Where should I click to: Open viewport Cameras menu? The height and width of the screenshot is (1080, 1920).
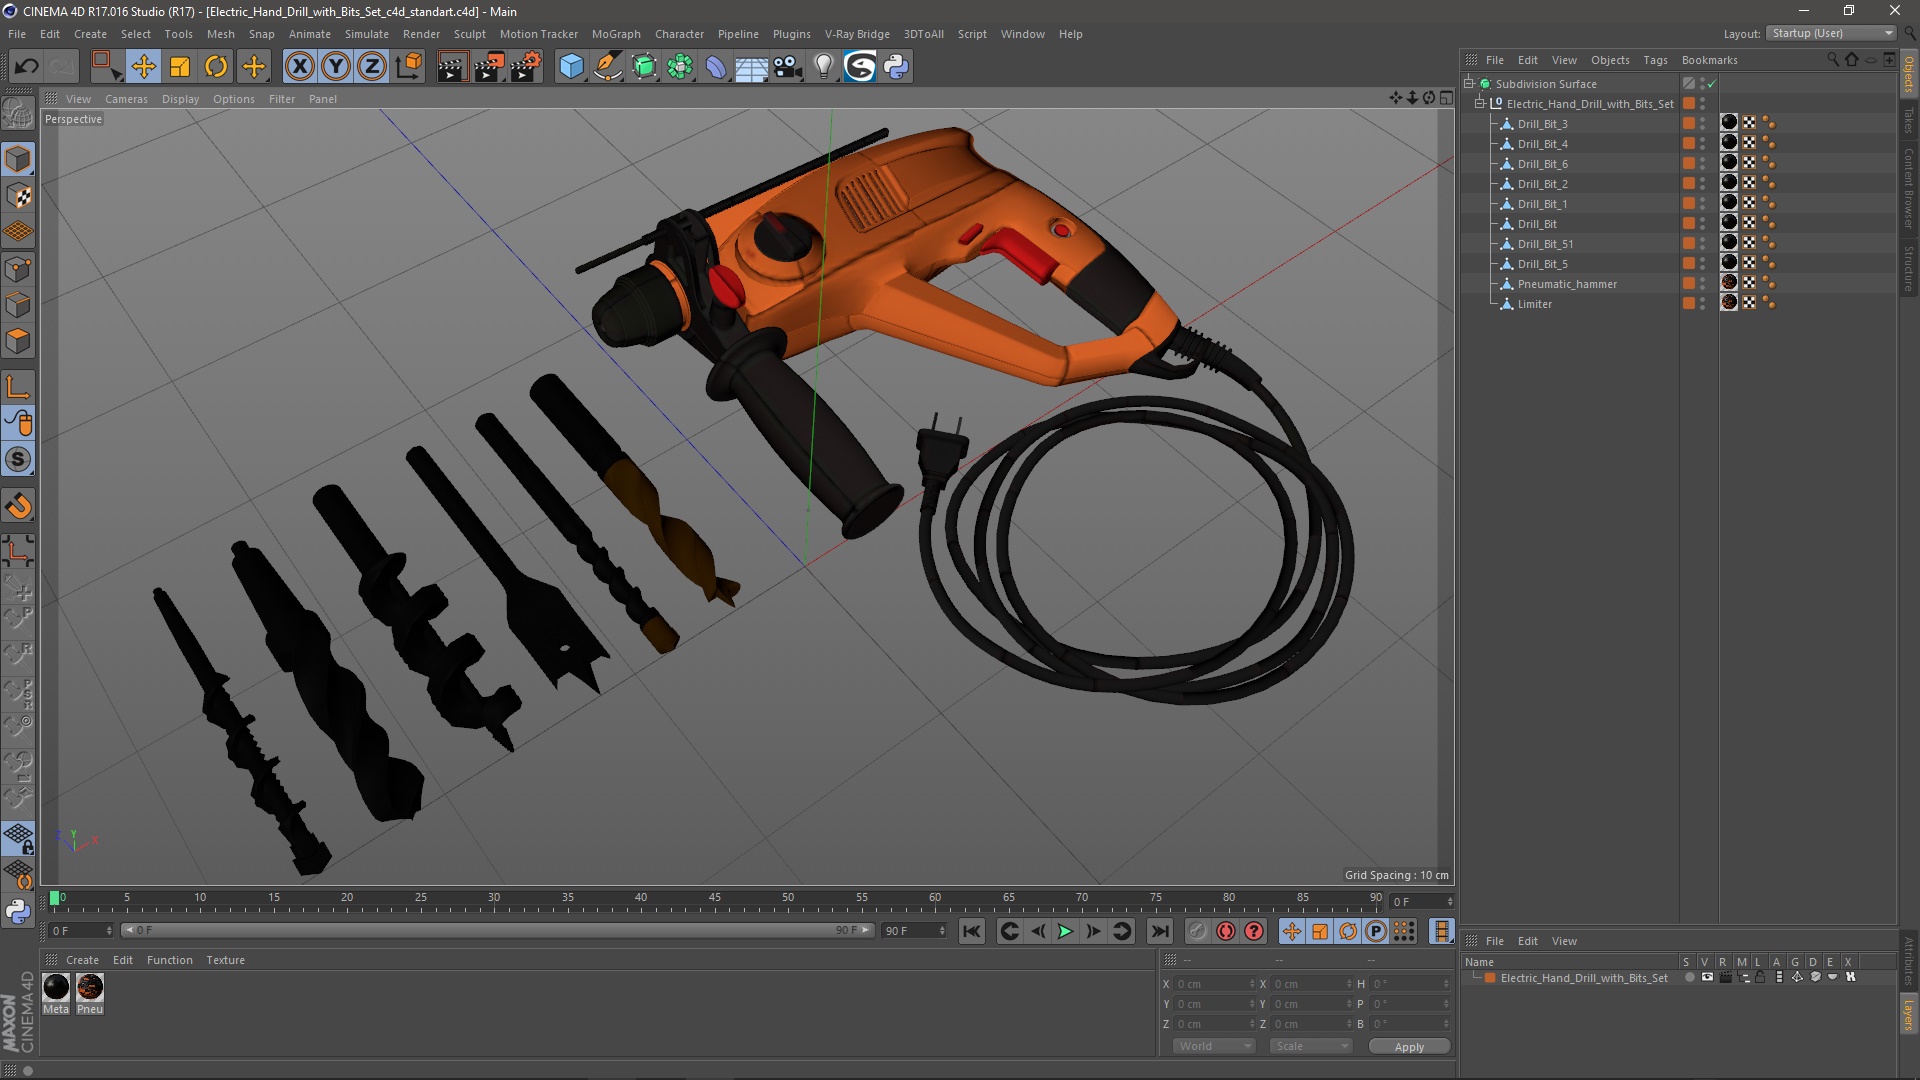[126, 99]
